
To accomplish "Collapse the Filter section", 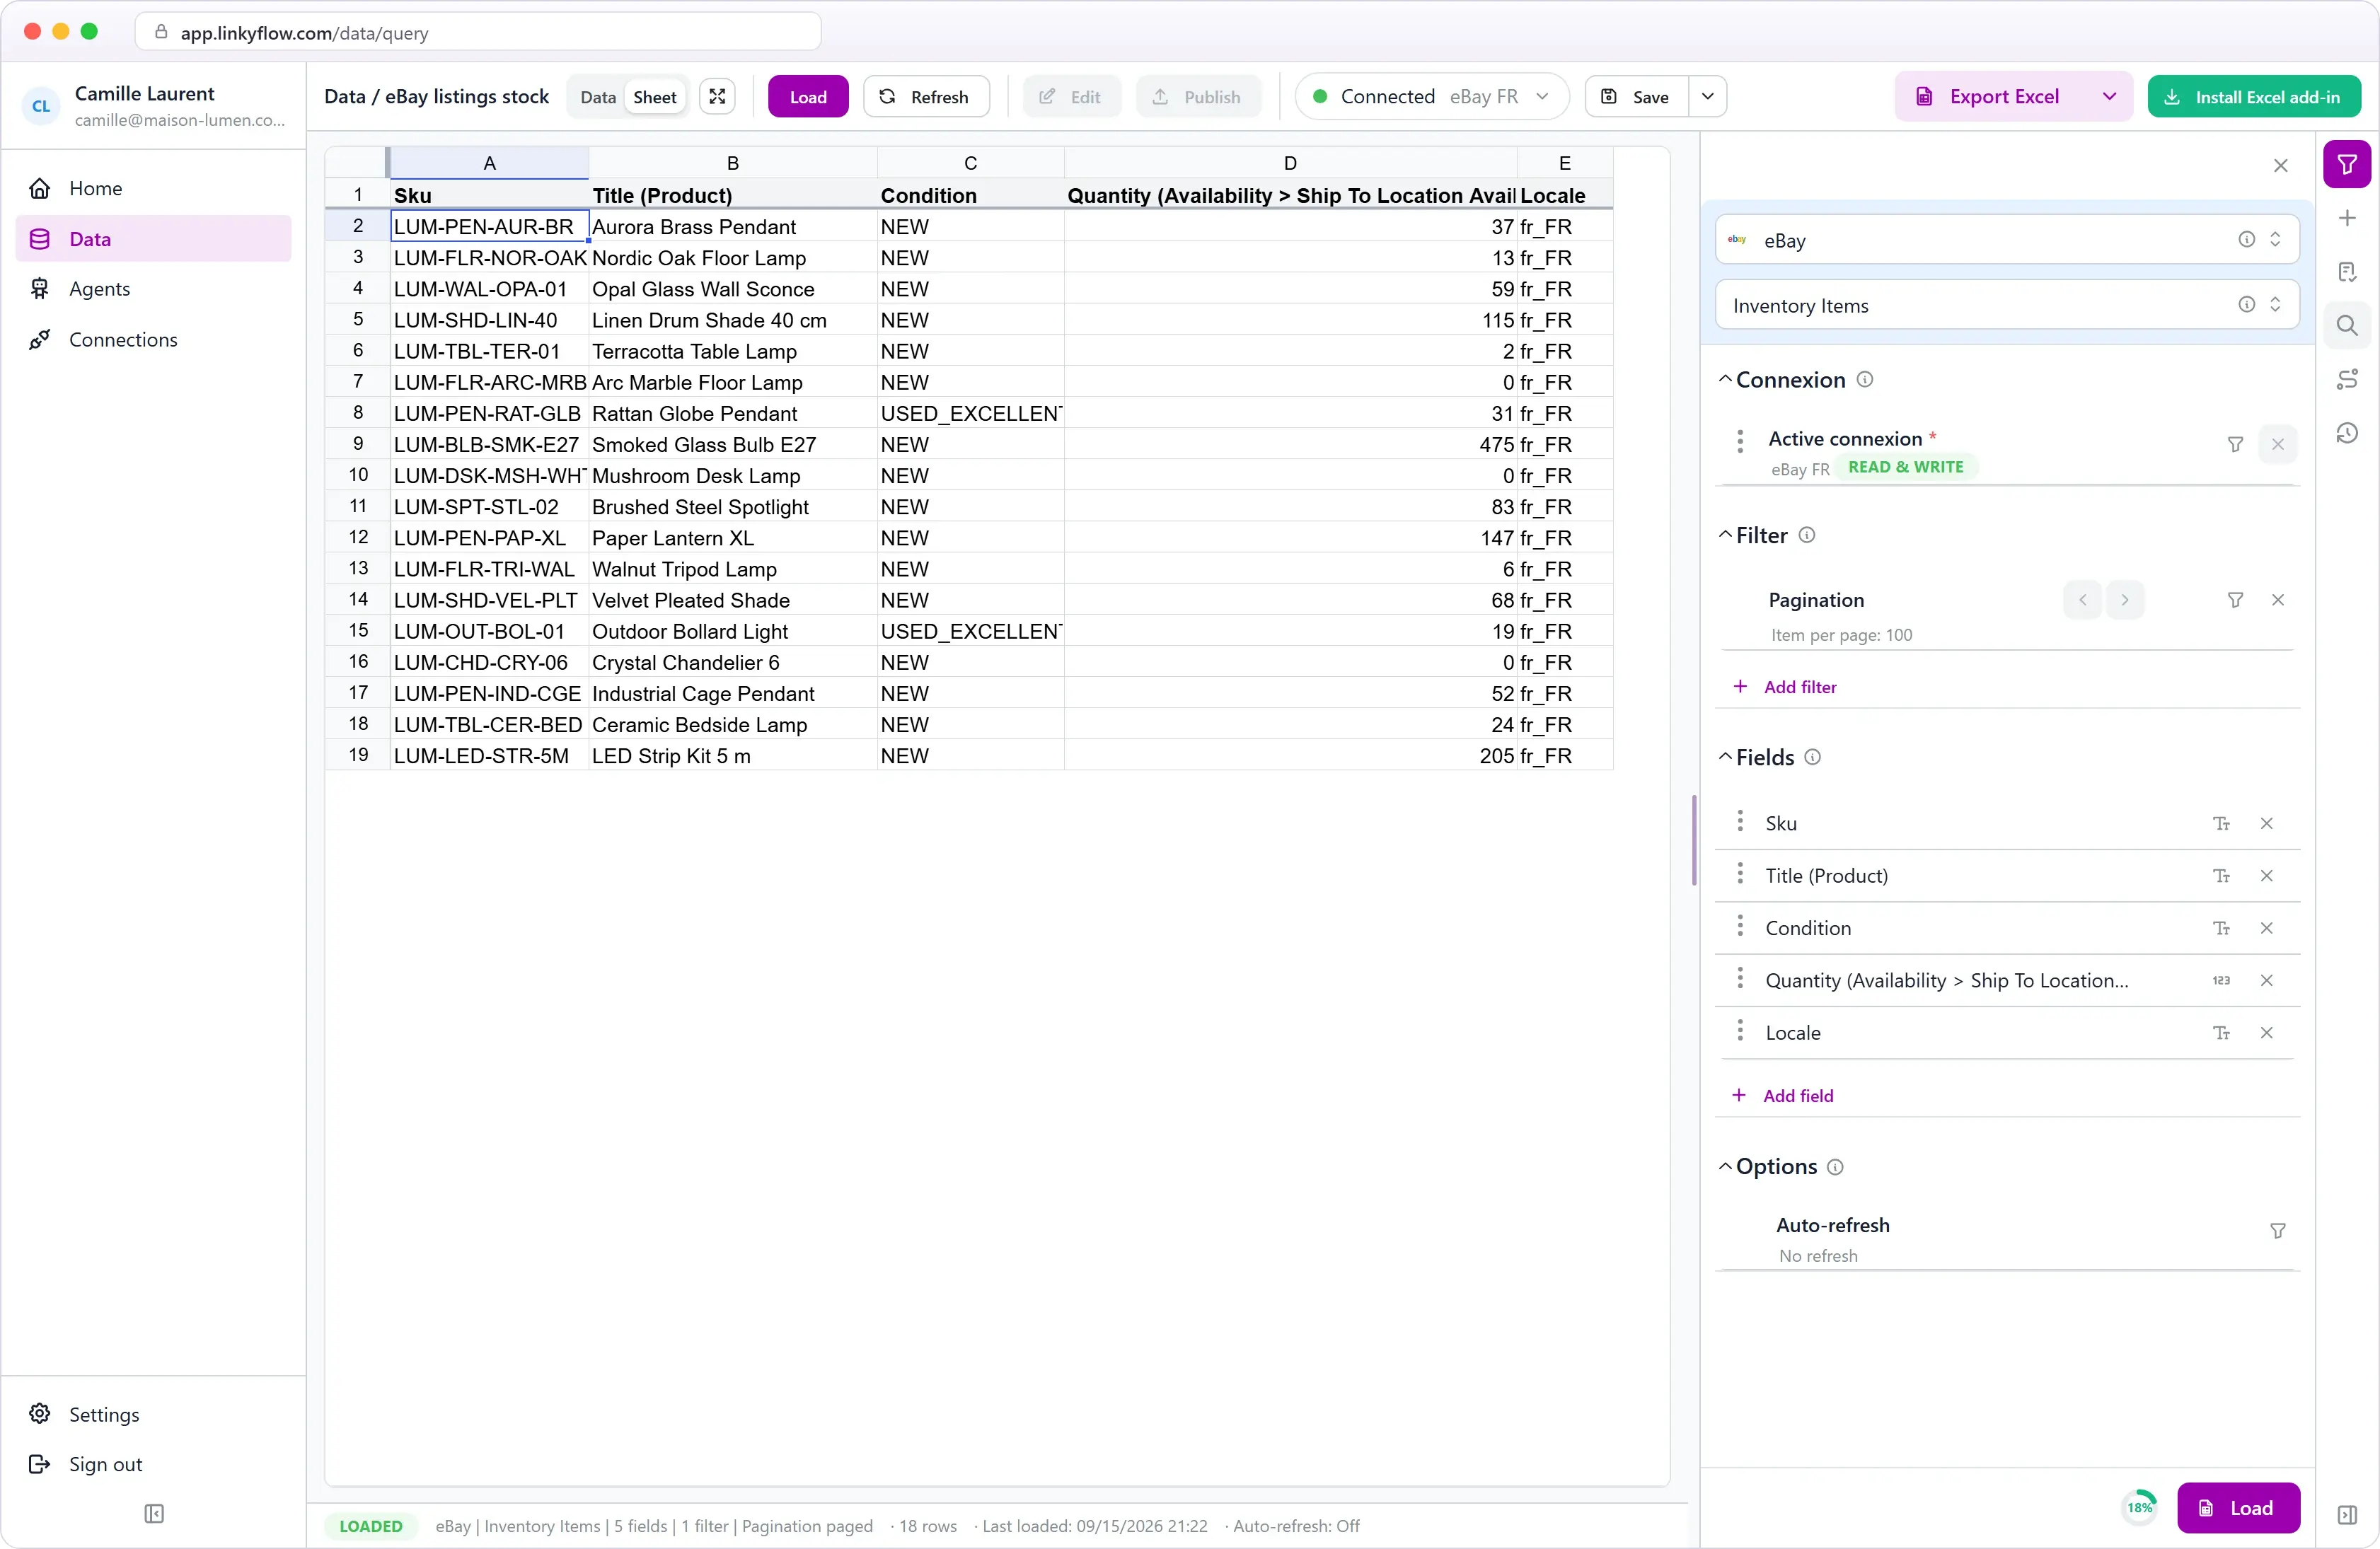I will point(1725,535).
